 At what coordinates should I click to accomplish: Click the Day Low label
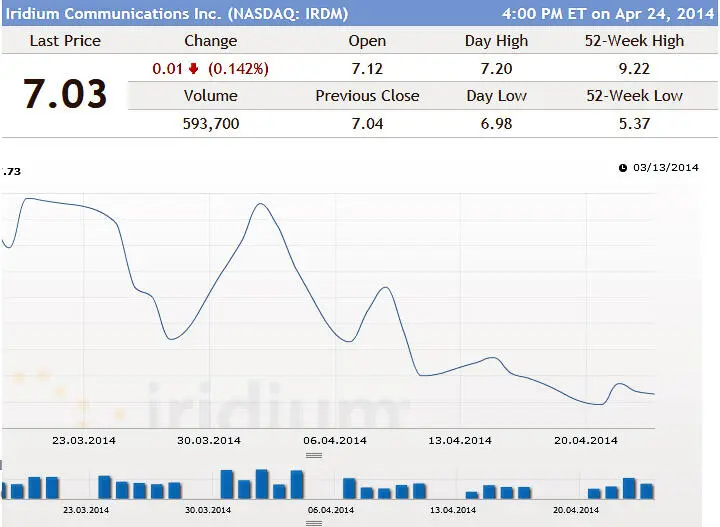496,96
